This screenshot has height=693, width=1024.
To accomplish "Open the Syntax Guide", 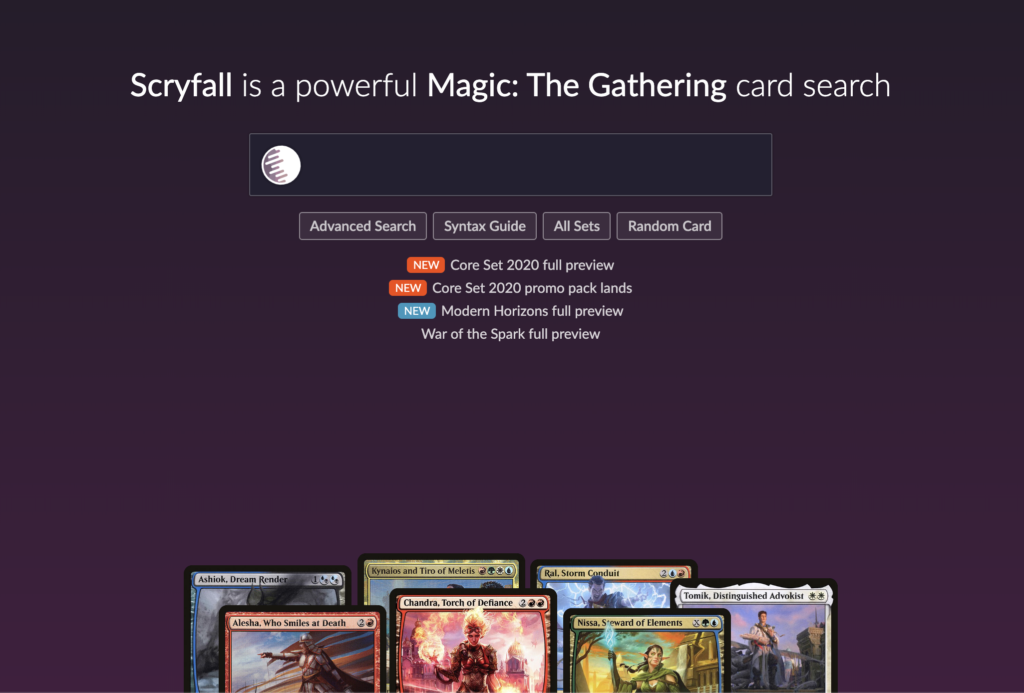I will 485,226.
